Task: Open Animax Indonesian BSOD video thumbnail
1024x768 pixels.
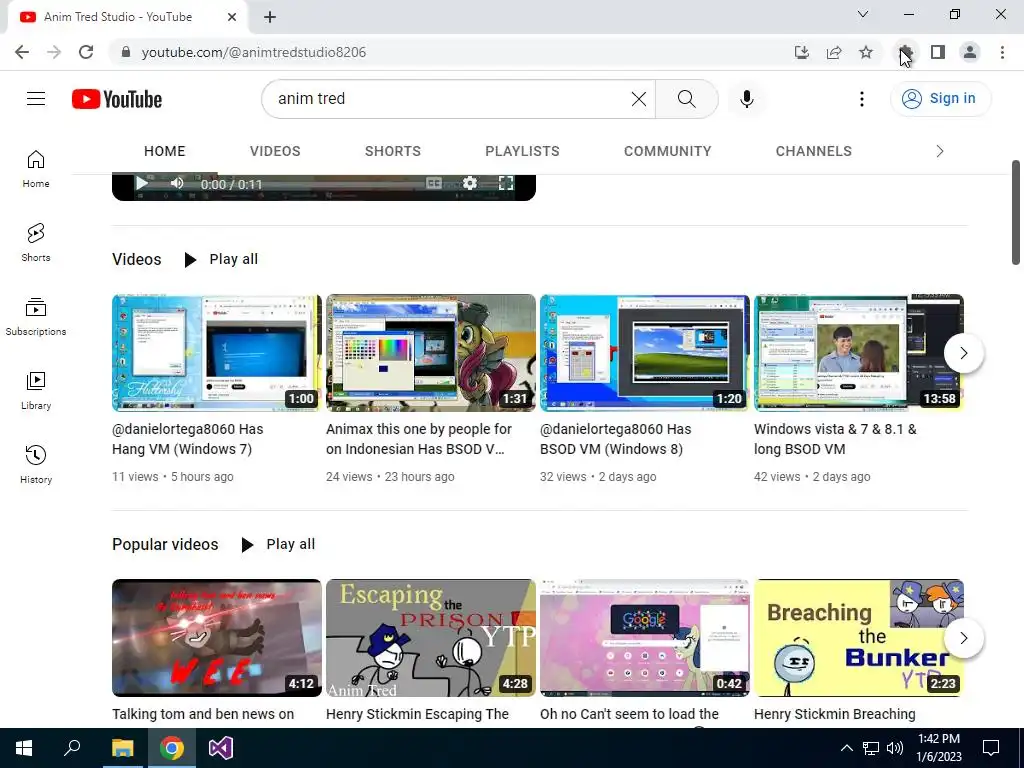Action: [431, 353]
